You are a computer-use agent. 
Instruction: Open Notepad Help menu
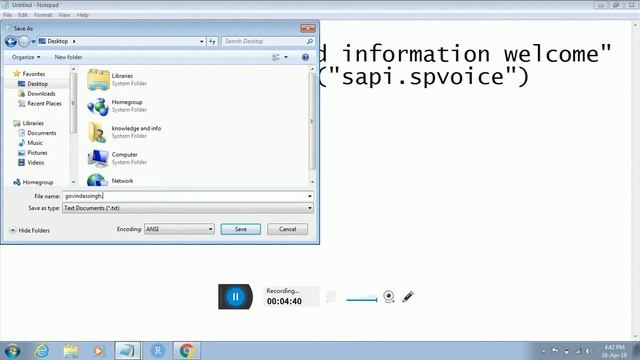pos(82,15)
